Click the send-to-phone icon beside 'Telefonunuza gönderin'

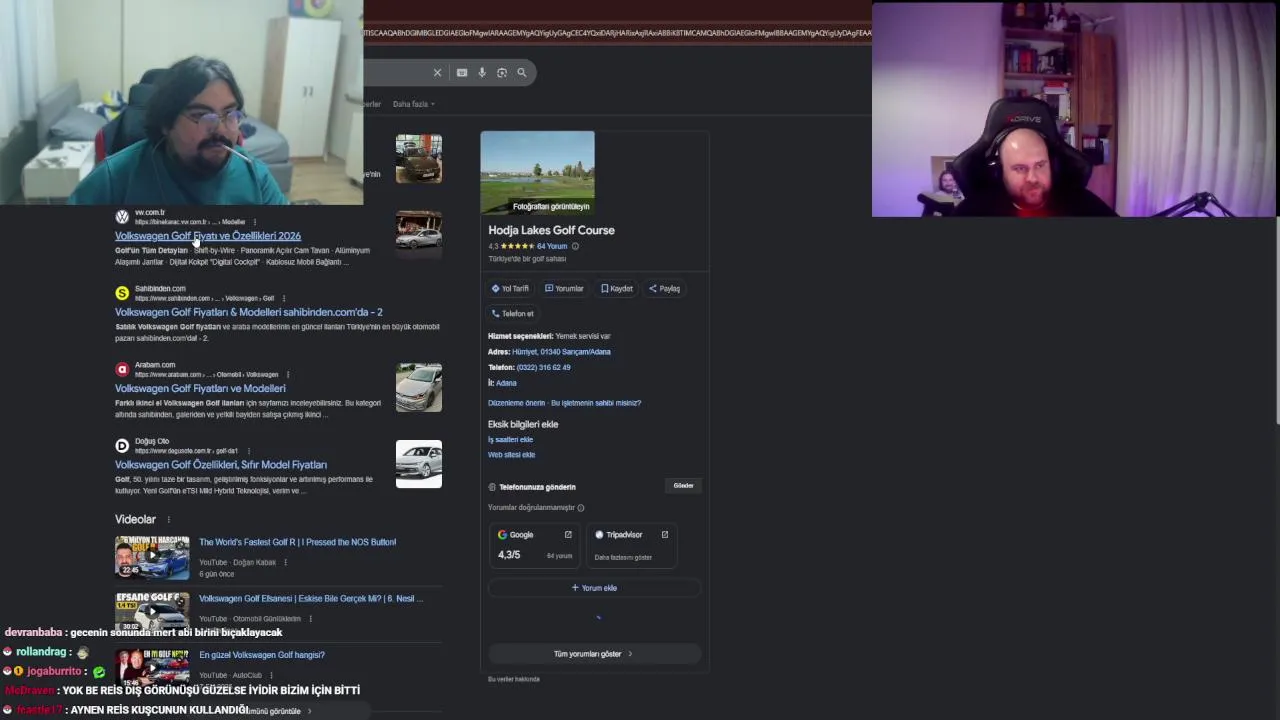[492, 487]
